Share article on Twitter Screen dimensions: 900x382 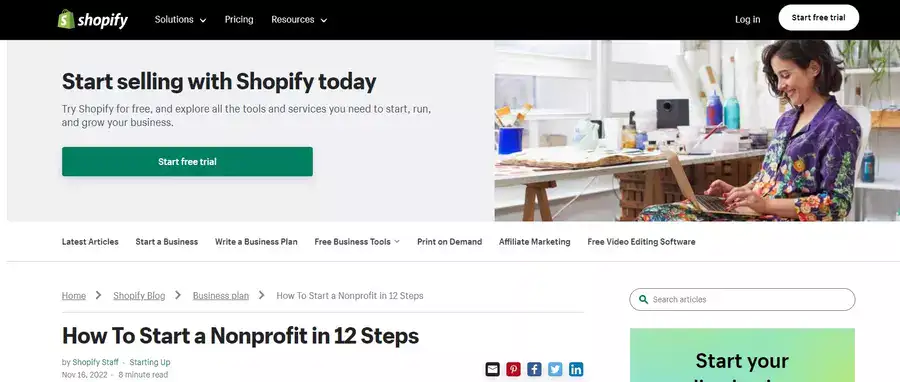pos(555,369)
